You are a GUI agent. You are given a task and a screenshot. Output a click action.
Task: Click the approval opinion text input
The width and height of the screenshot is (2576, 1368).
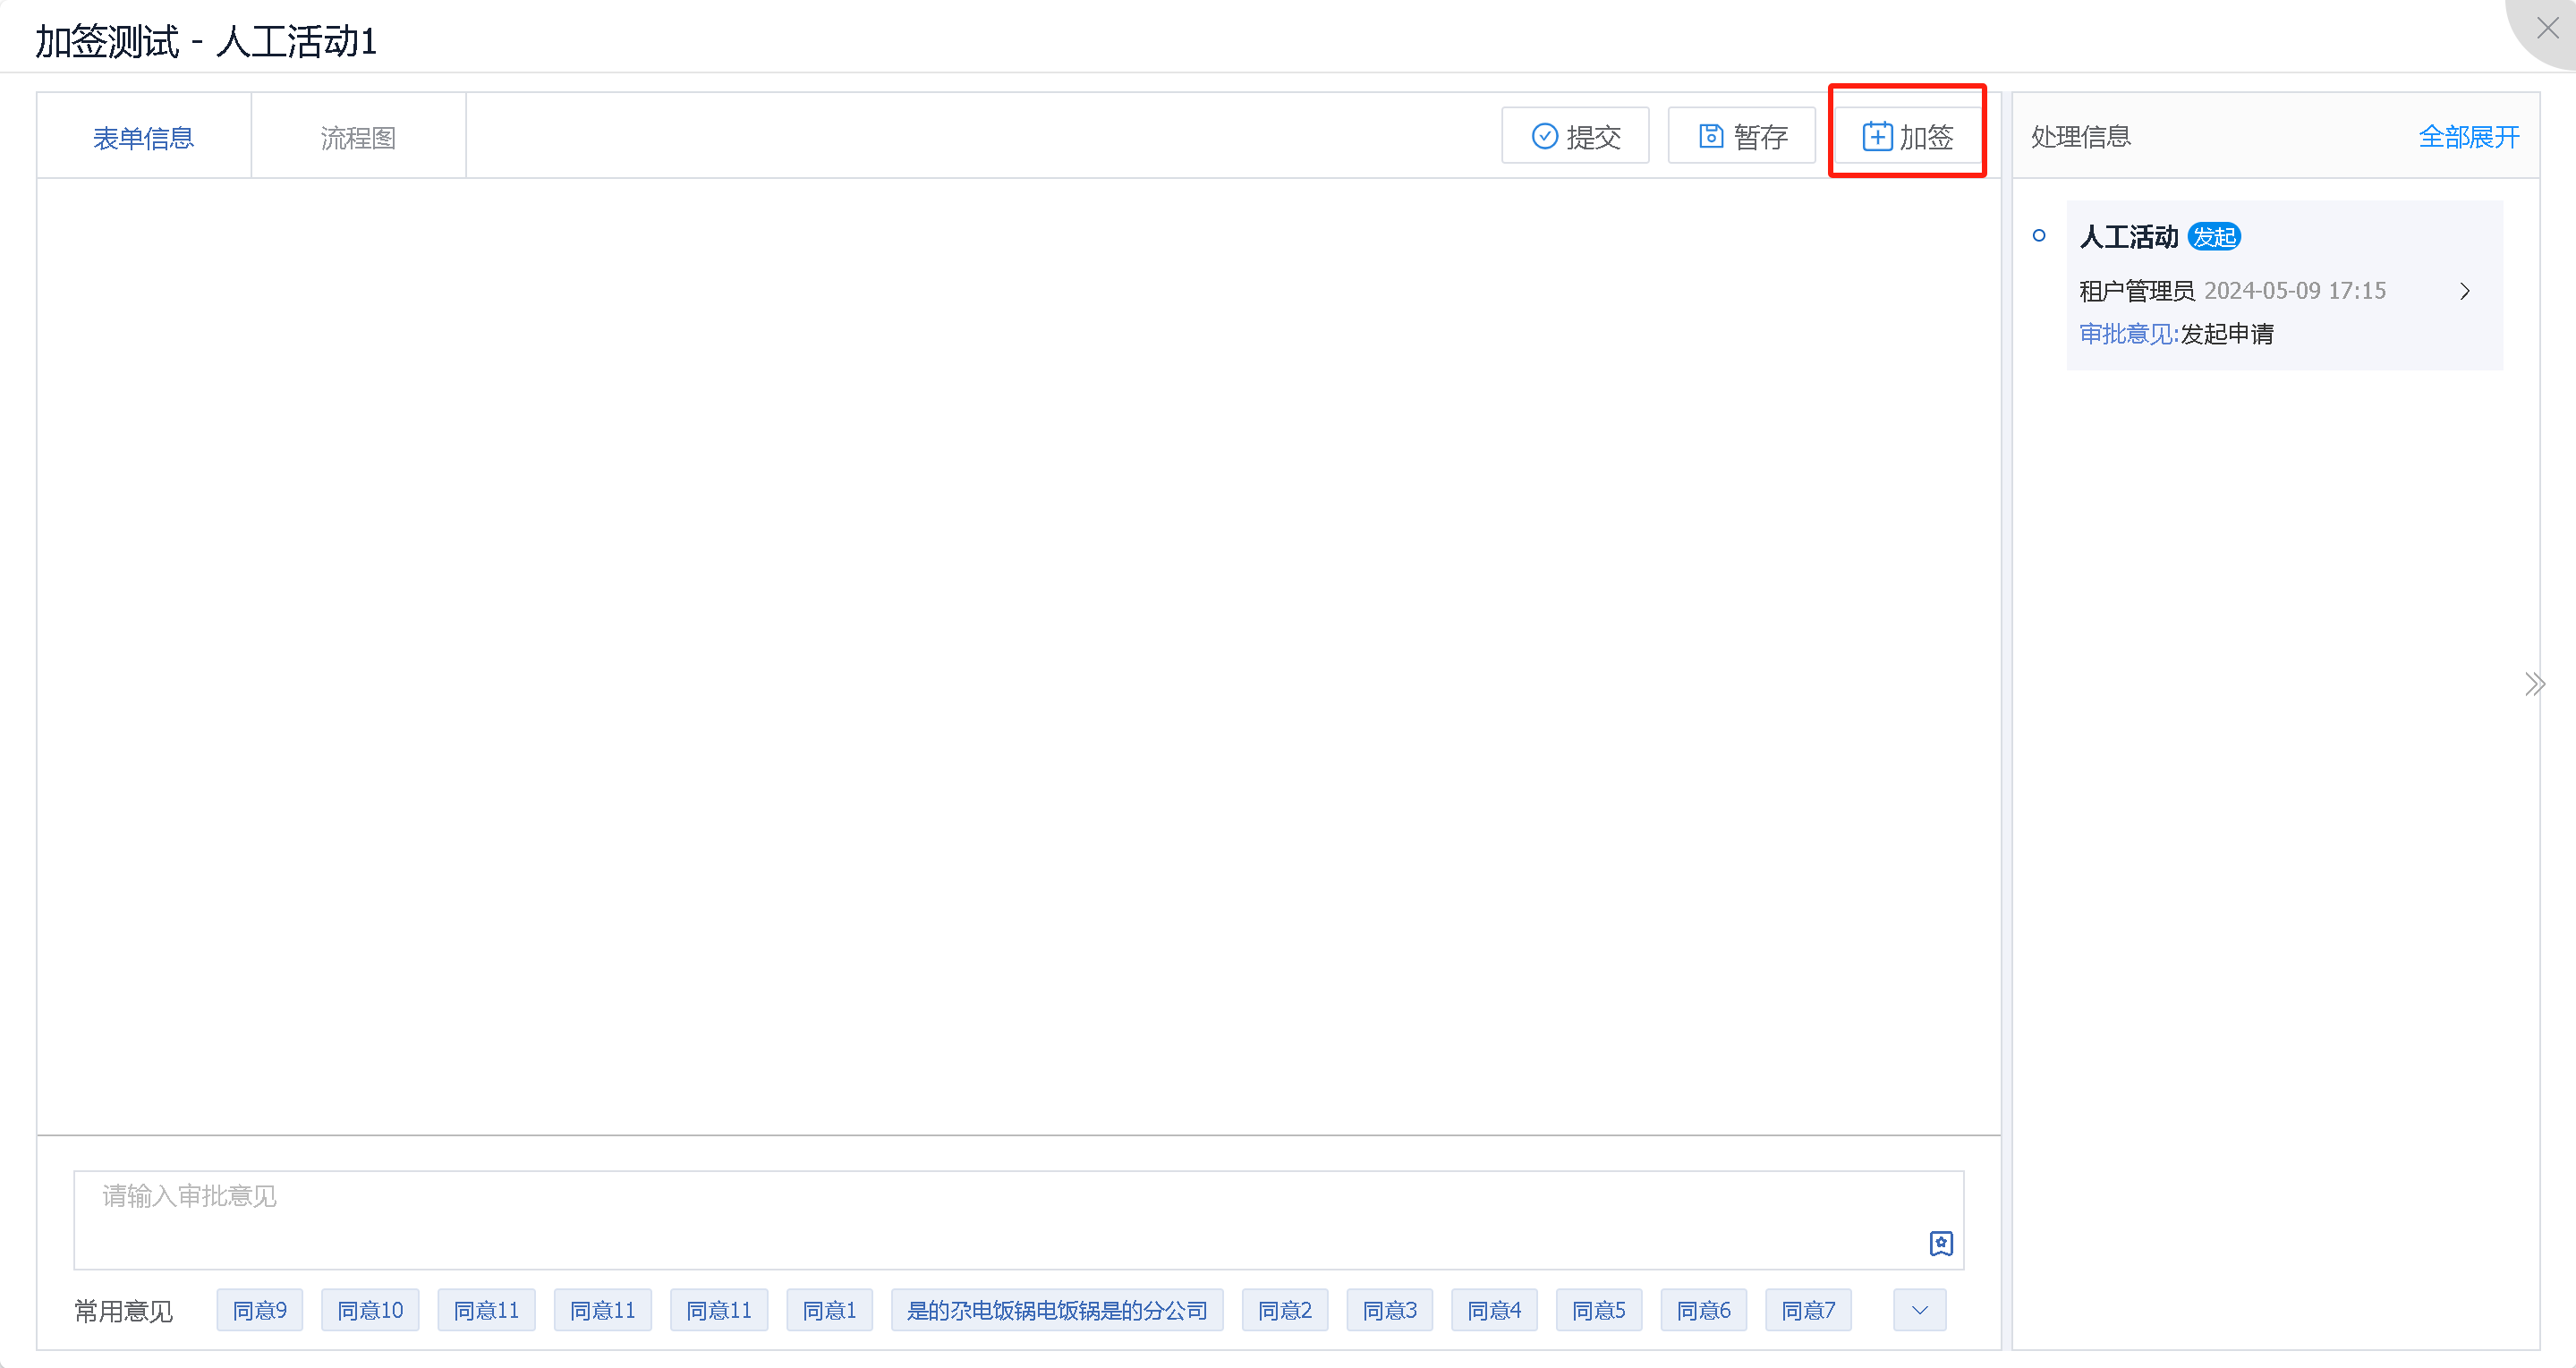1000,1215
